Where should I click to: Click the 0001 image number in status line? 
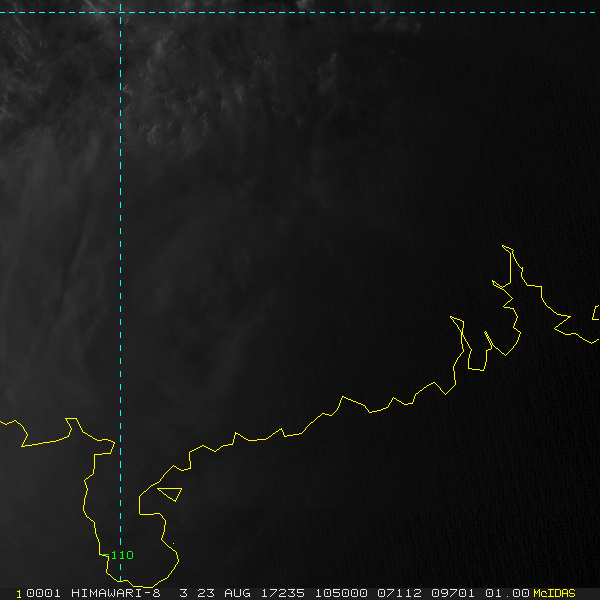[x=43, y=593]
